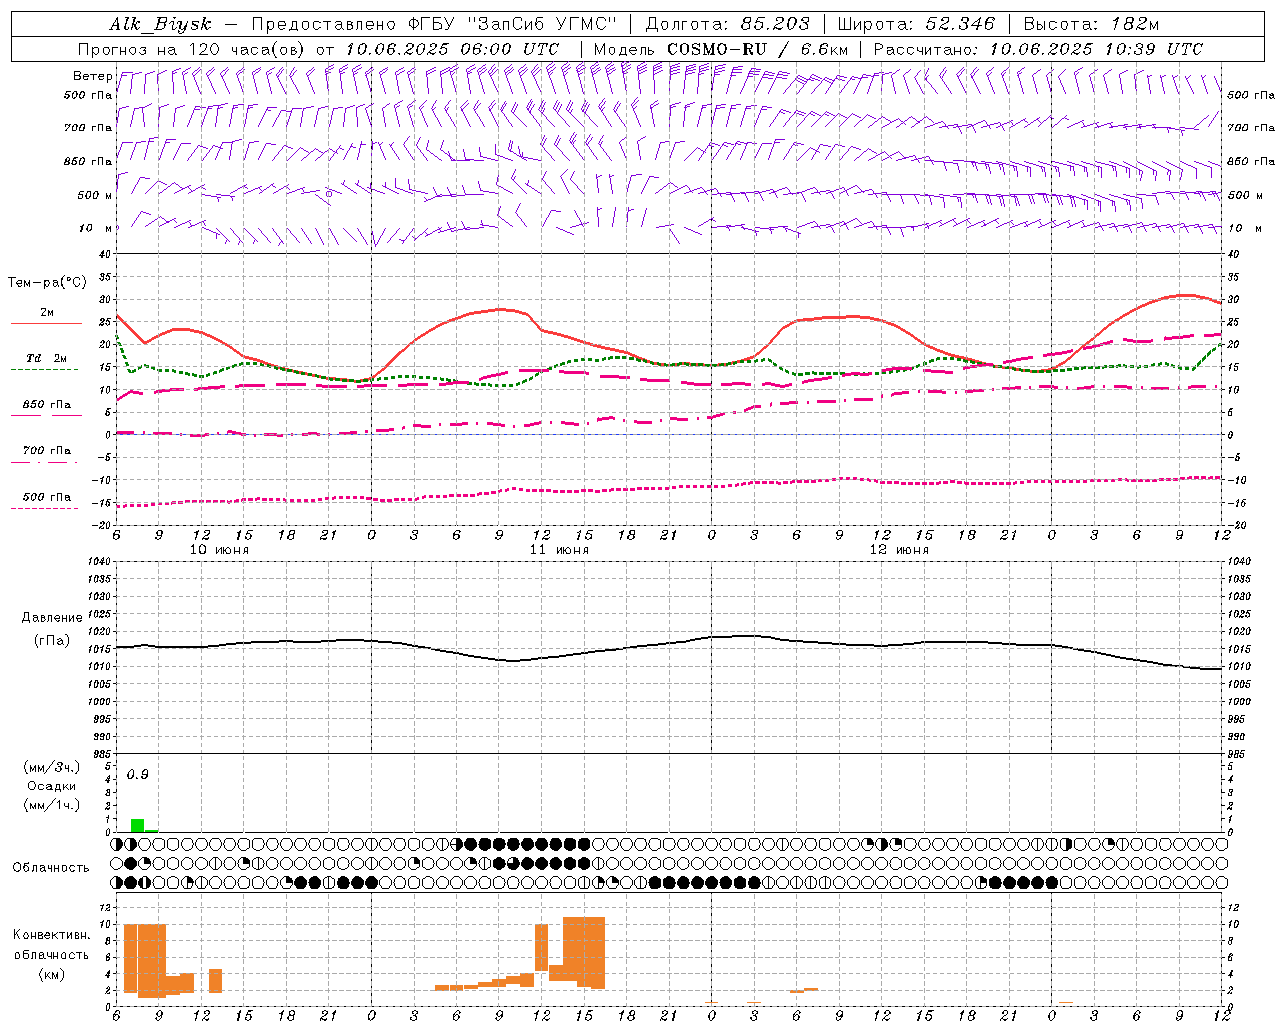Click the '(мм/1ч.)' precipitation unit label
Image resolution: width=1280 pixels, height=1024 pixels.
click(51, 804)
